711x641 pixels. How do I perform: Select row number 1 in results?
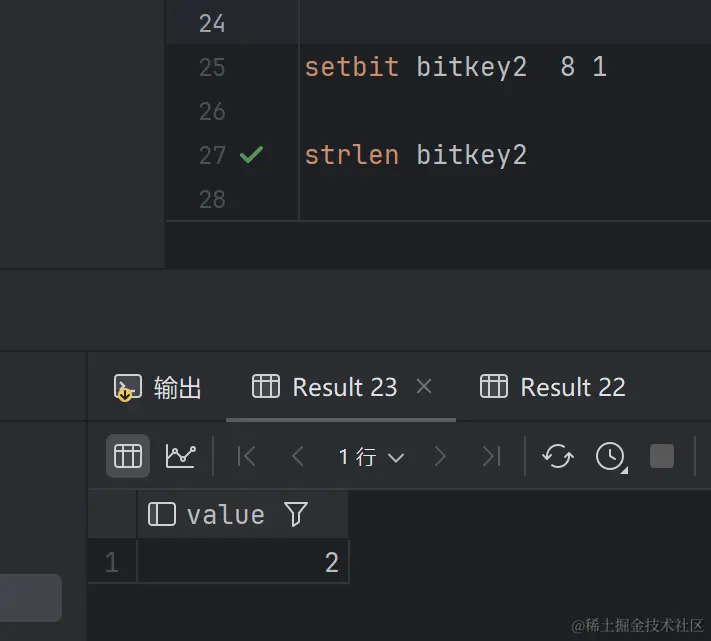112,562
